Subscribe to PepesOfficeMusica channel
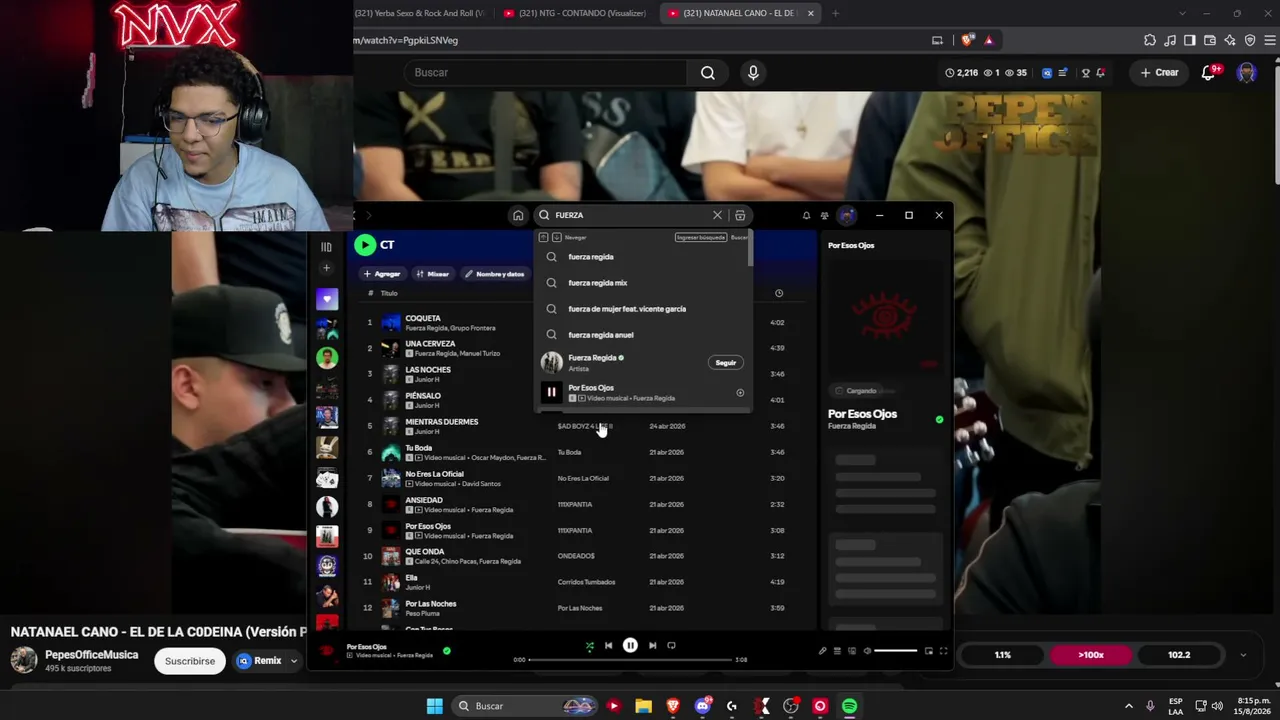Image resolution: width=1280 pixels, height=720 pixels. pyautogui.click(x=190, y=661)
